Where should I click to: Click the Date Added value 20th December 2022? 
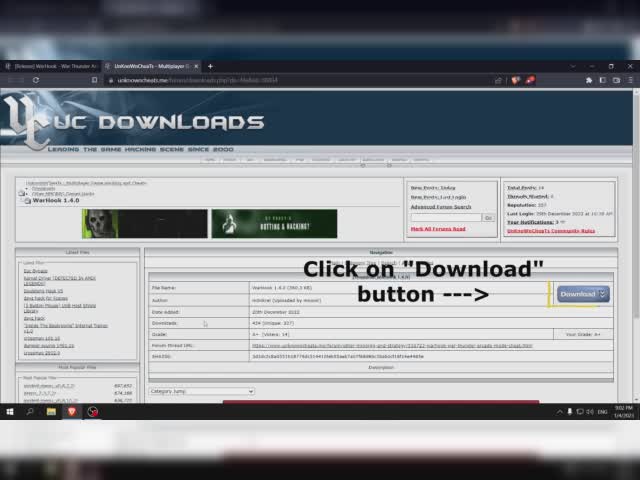[276, 312]
